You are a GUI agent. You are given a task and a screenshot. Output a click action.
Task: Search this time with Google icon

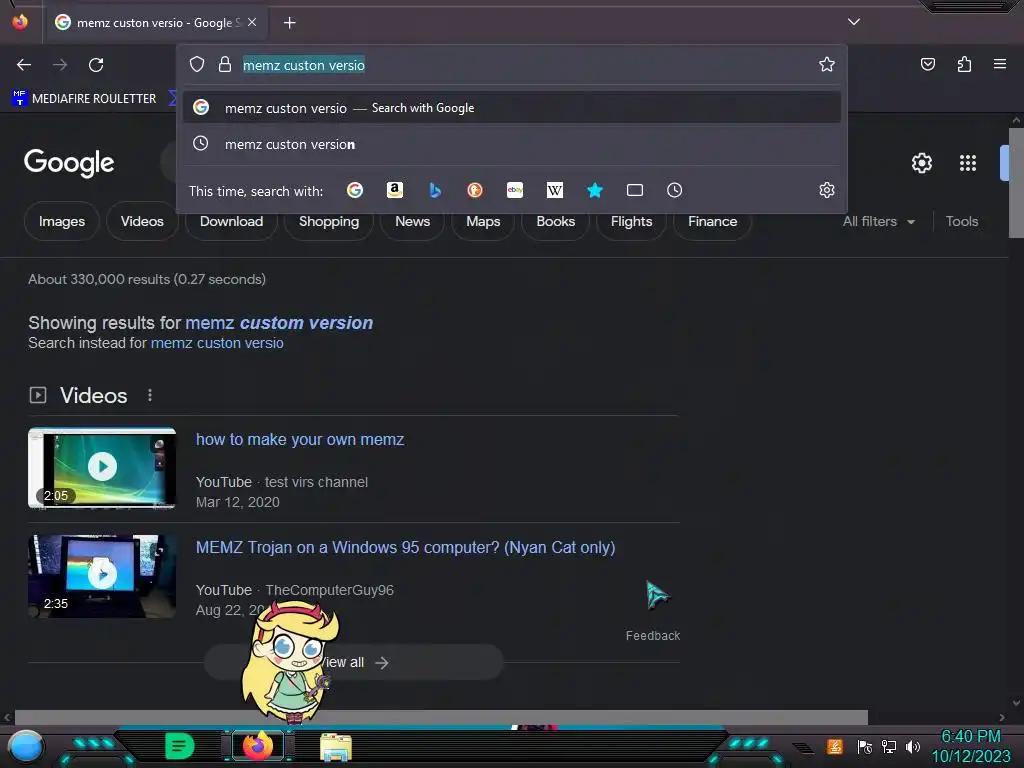[x=355, y=190]
